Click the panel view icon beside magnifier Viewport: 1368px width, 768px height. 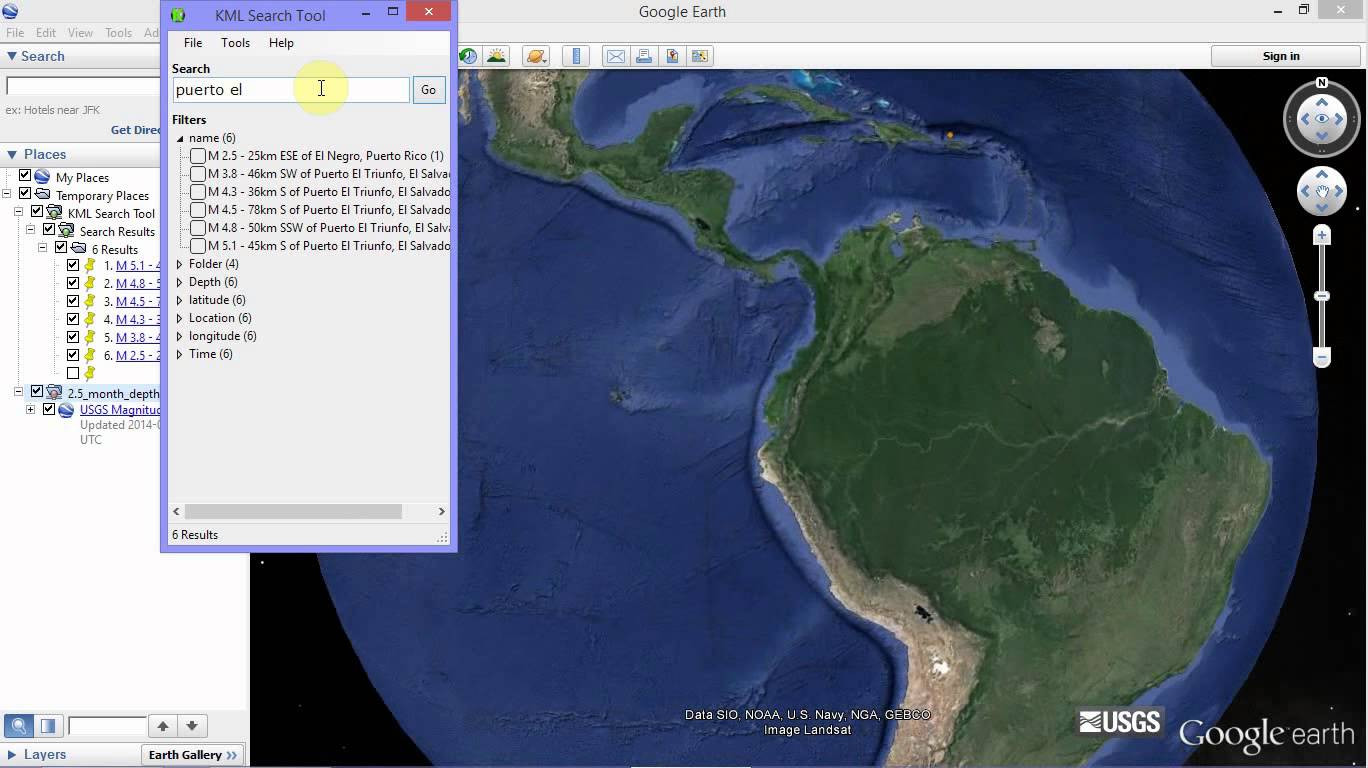[47, 726]
